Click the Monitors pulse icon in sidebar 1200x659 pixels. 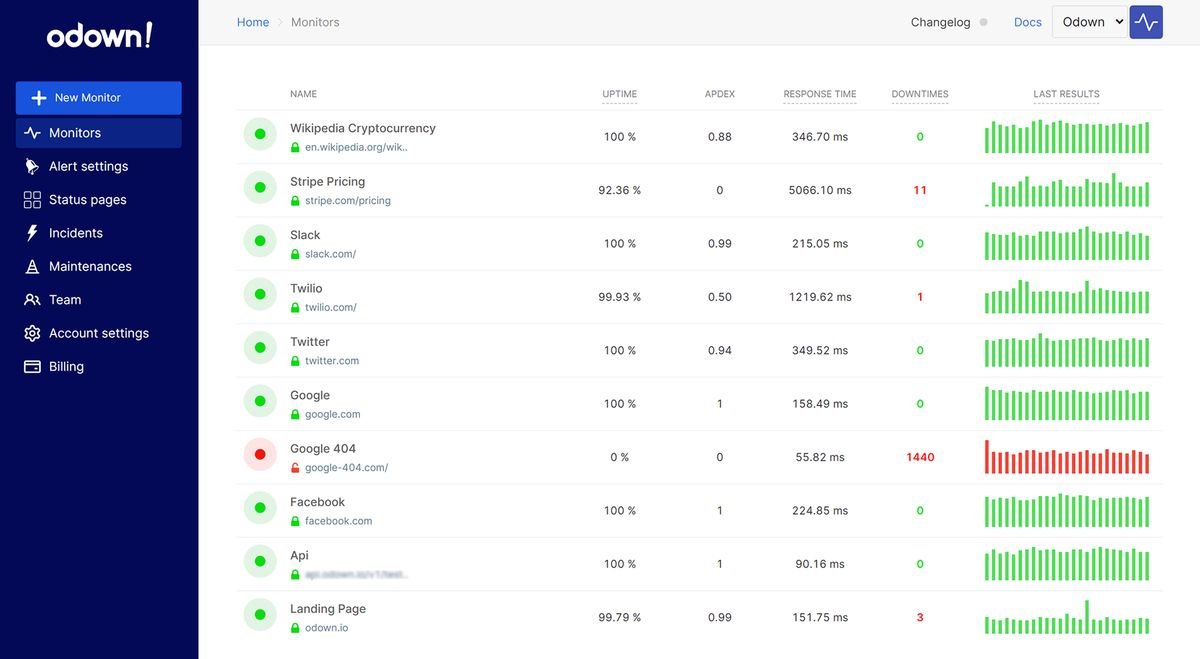[x=32, y=133]
